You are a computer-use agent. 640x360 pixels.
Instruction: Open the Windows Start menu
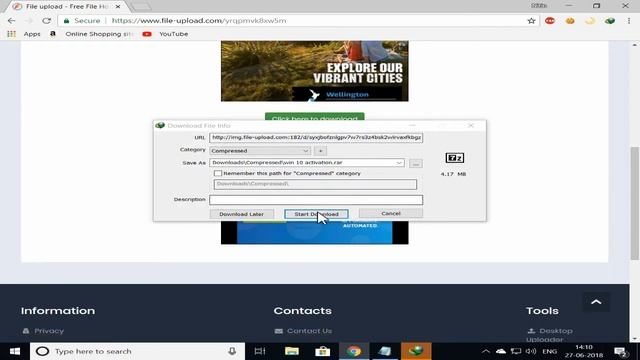(15, 351)
